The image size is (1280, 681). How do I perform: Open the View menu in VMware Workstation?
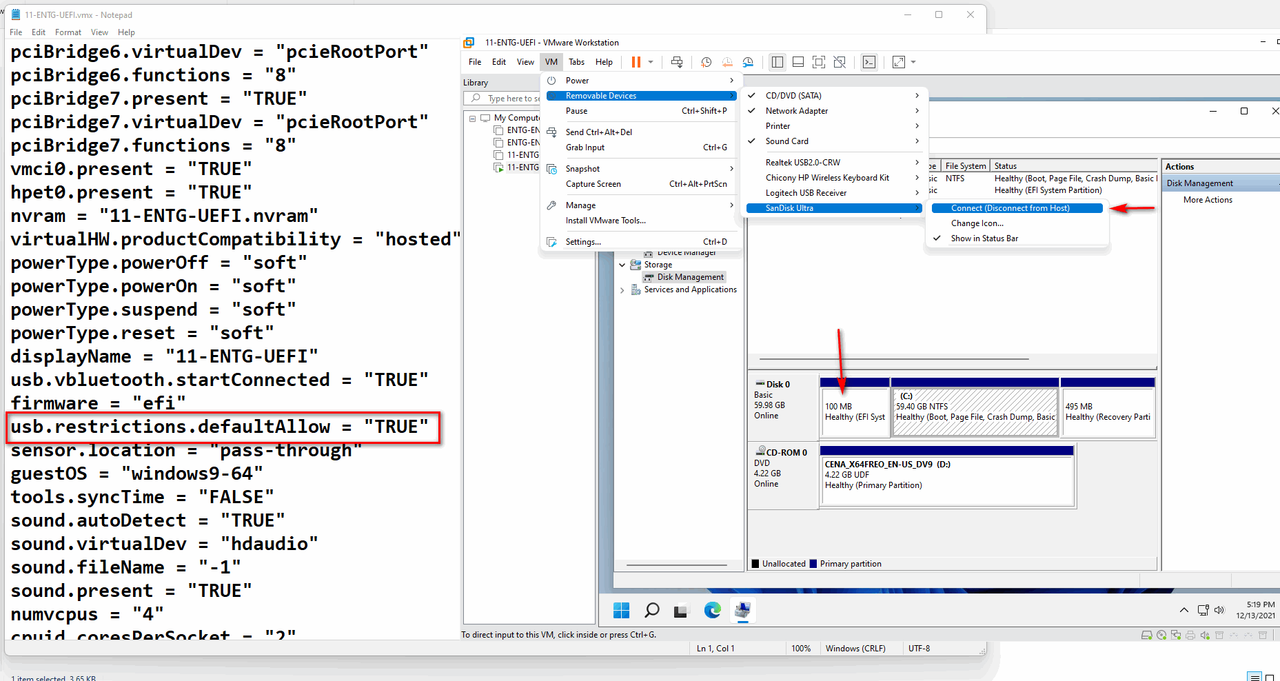pos(525,62)
